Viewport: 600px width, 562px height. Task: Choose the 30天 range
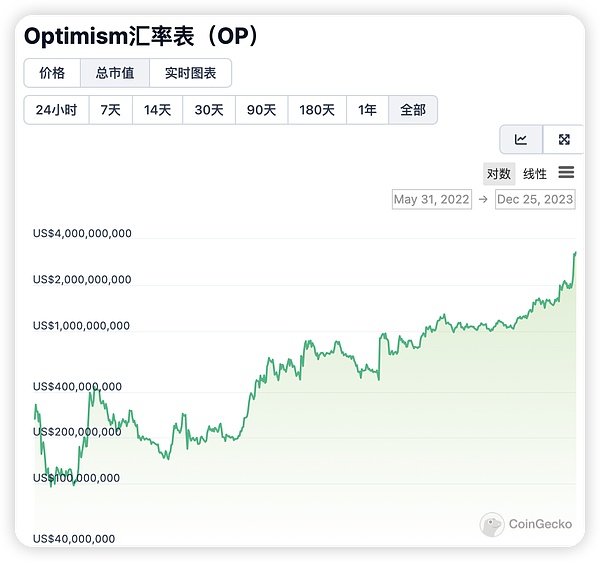point(209,110)
